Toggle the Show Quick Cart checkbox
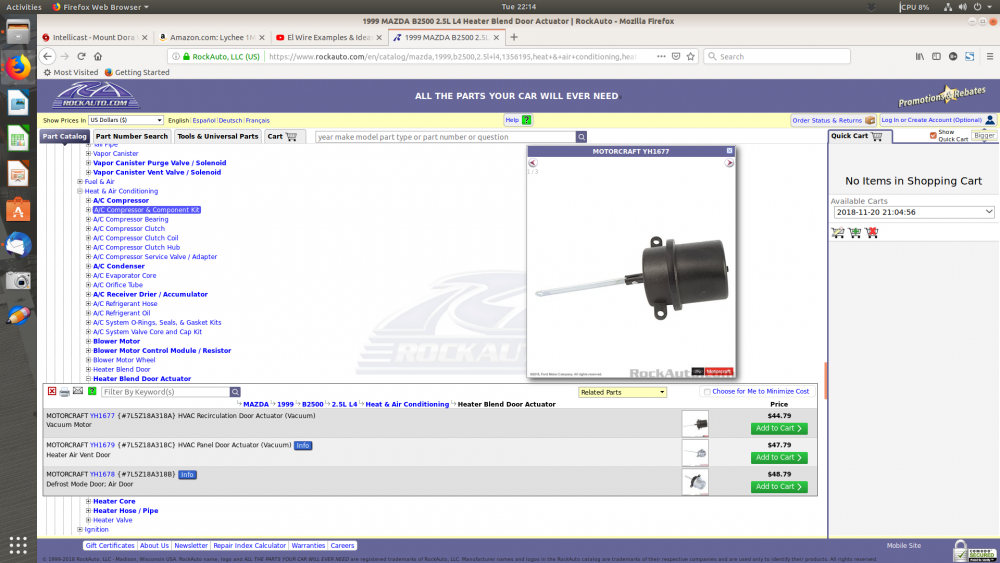Screen dimensions: 1000x563 point(933,135)
